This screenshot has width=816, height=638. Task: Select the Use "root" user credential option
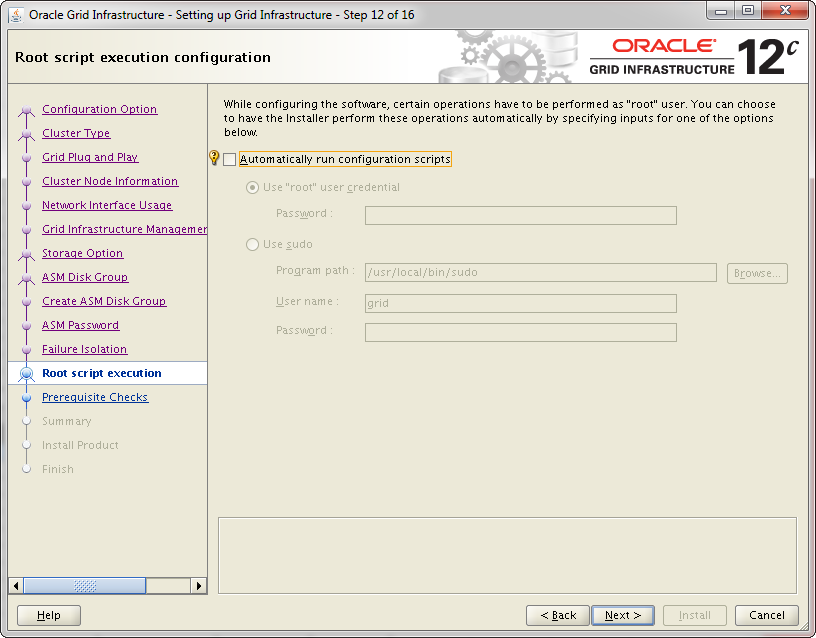[252, 188]
